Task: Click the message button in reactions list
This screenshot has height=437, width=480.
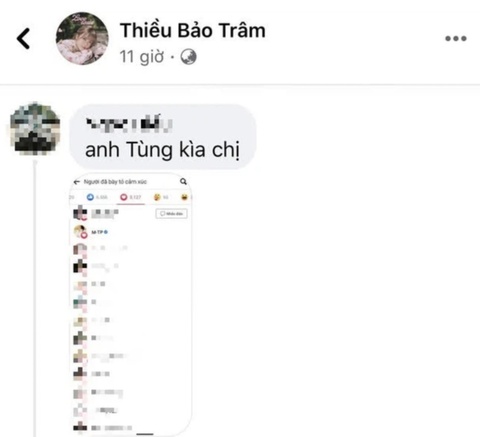Action: coord(171,214)
